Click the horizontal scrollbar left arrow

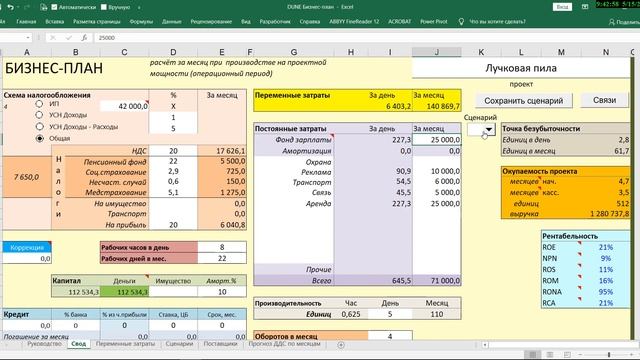[x=485, y=344]
